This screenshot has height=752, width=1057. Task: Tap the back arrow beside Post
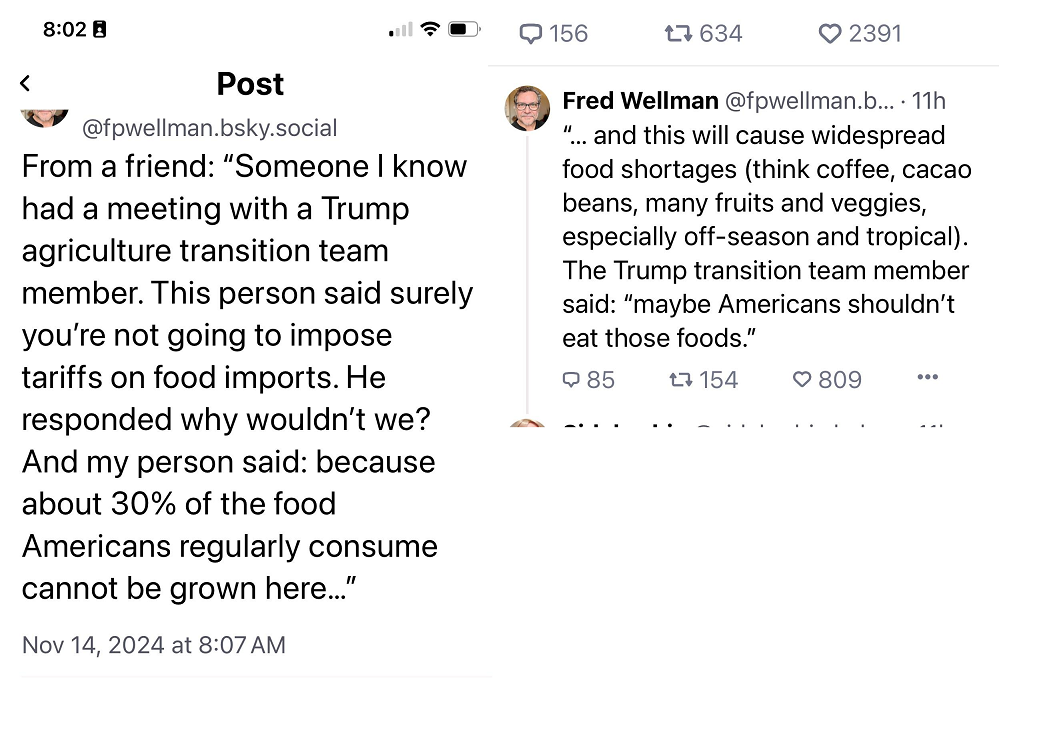point(26,83)
